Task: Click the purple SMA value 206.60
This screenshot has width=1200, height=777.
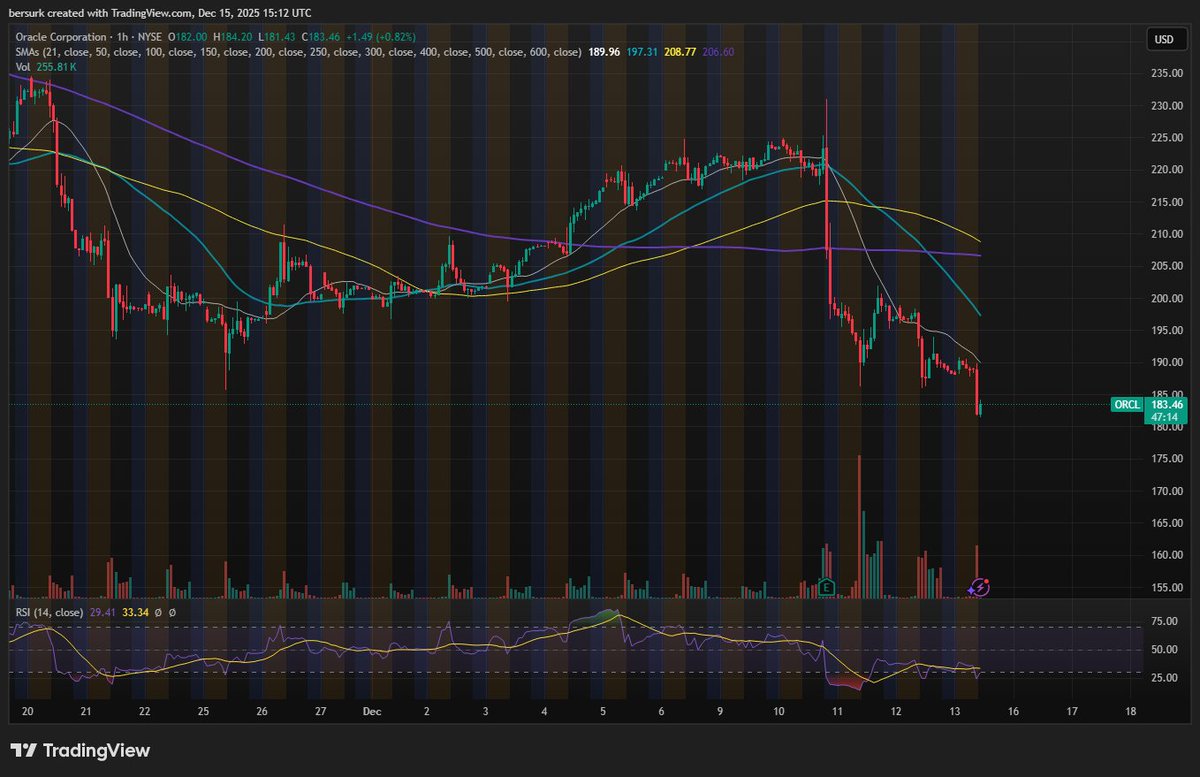Action: tap(718, 52)
